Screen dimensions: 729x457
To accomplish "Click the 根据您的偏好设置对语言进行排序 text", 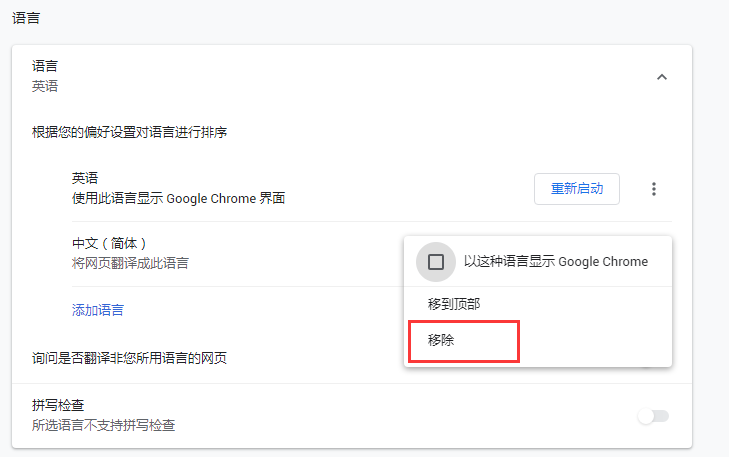I will [129, 132].
